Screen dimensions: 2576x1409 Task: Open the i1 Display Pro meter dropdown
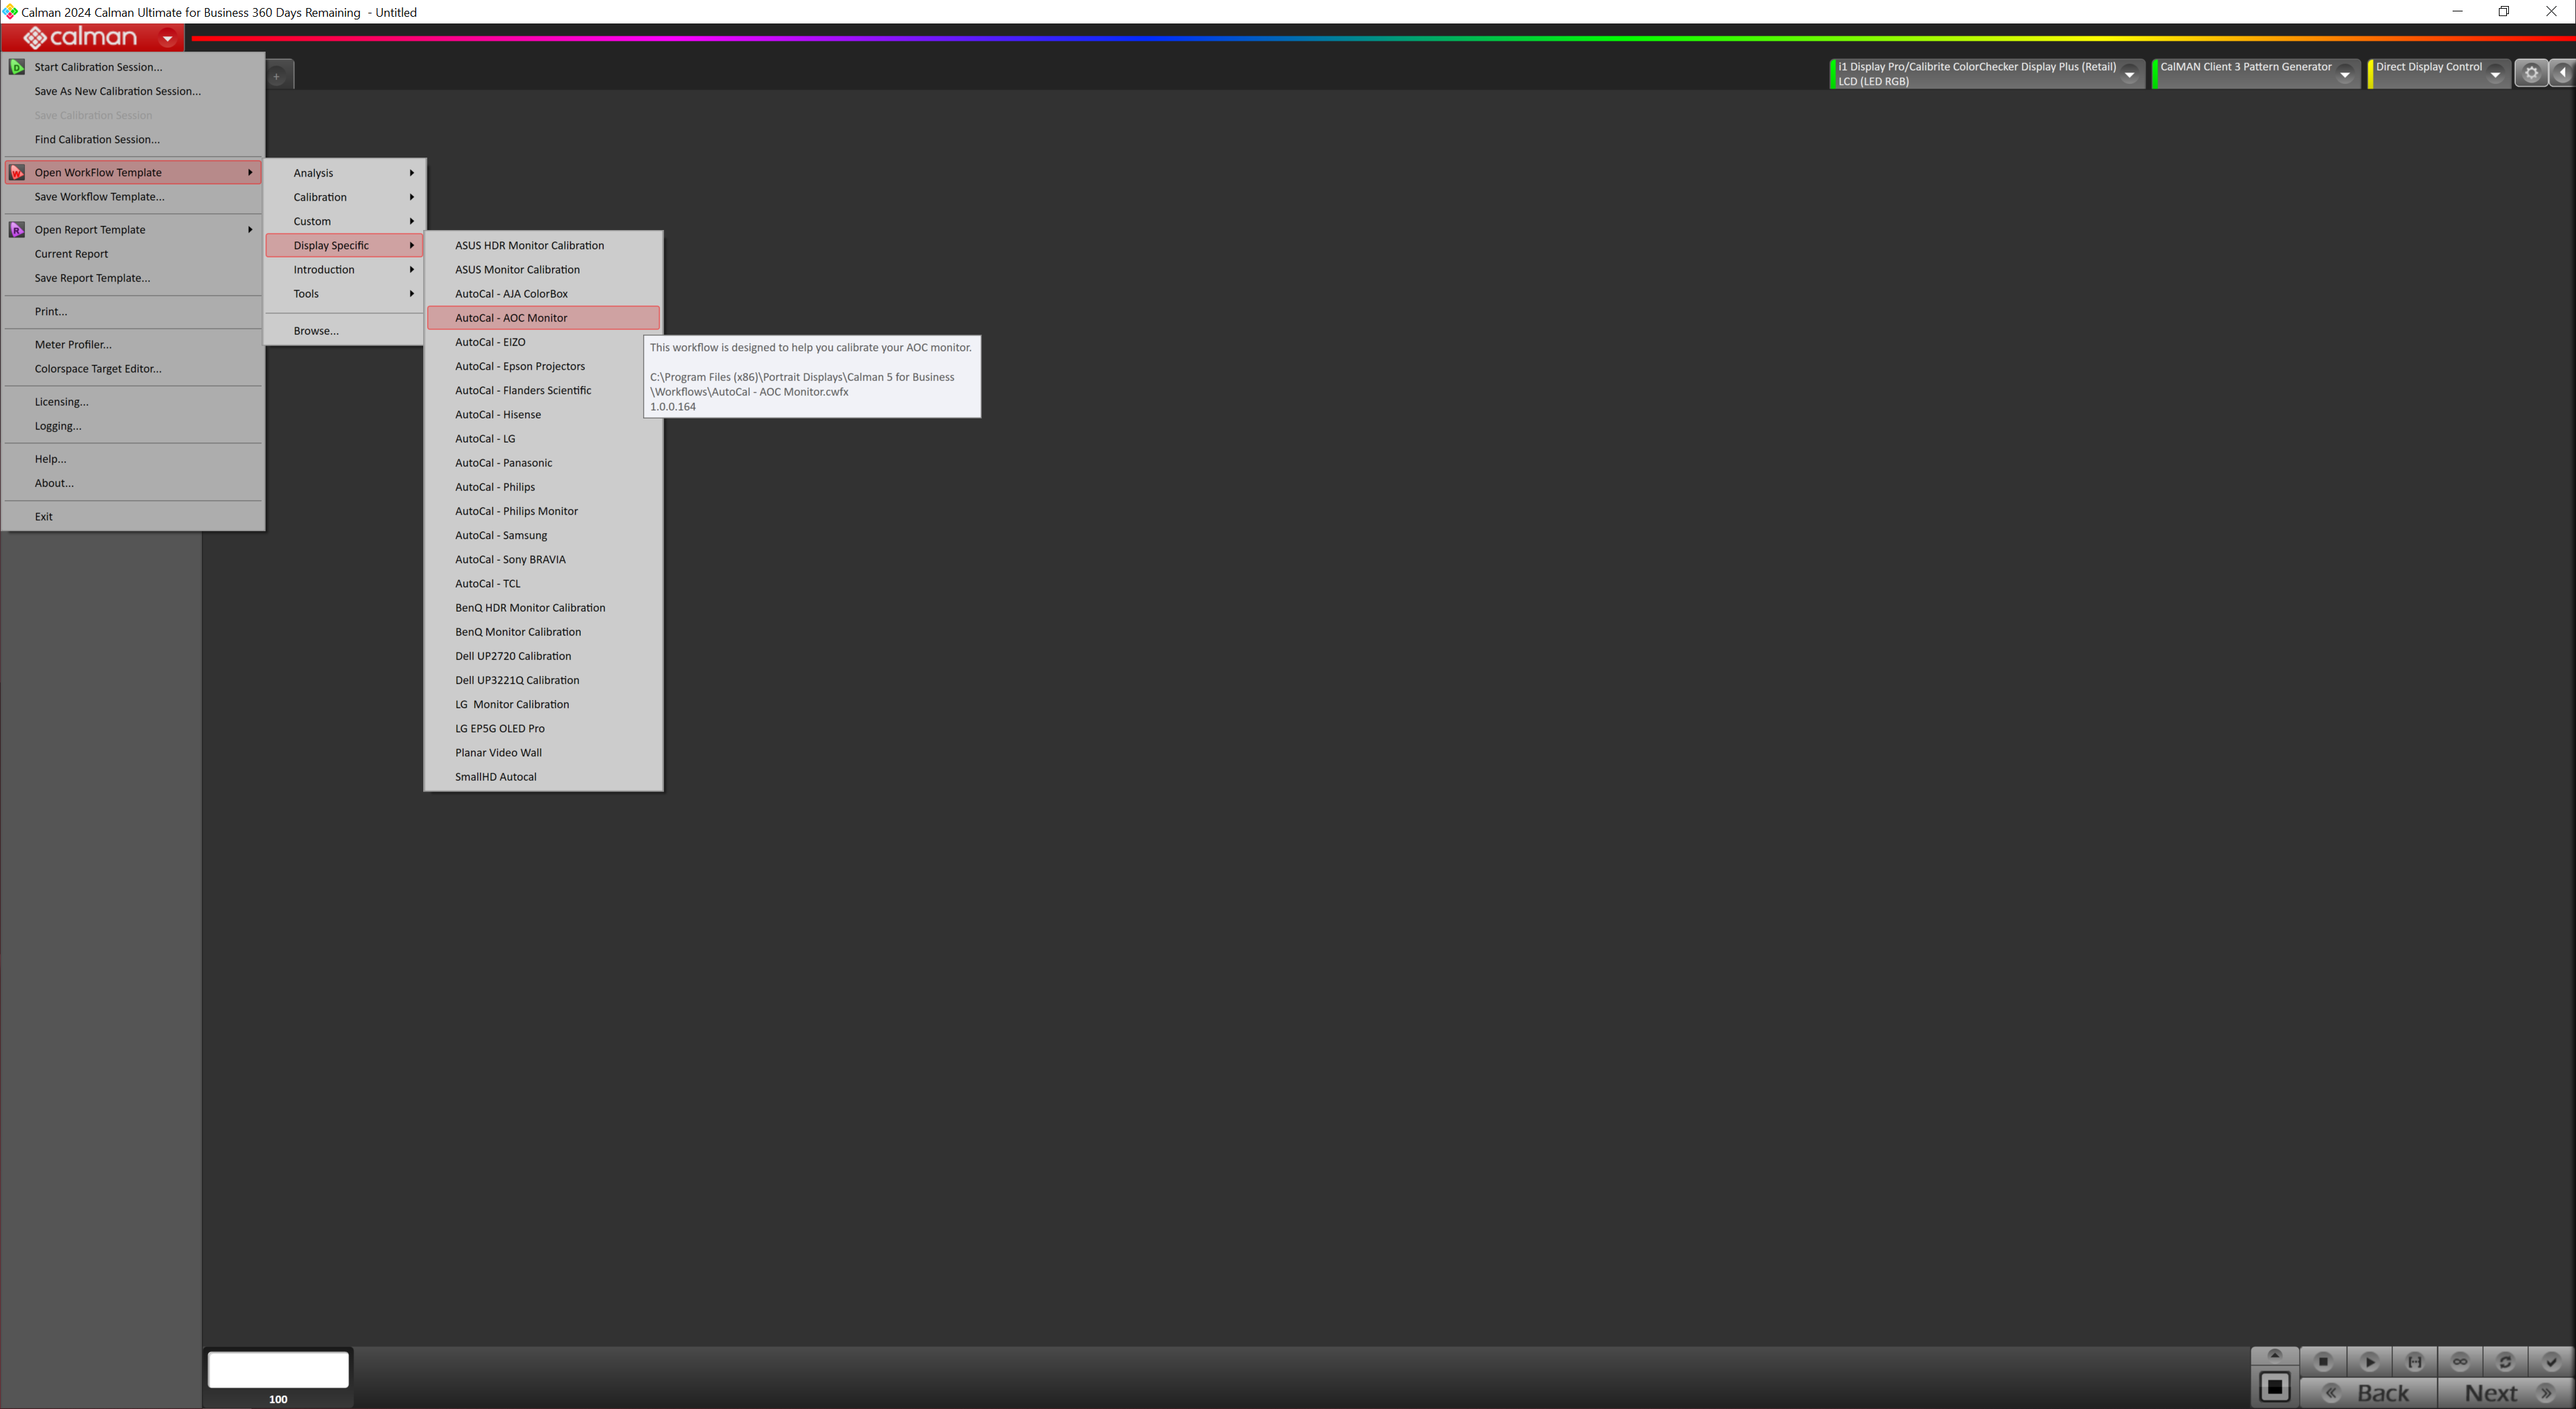[2129, 74]
